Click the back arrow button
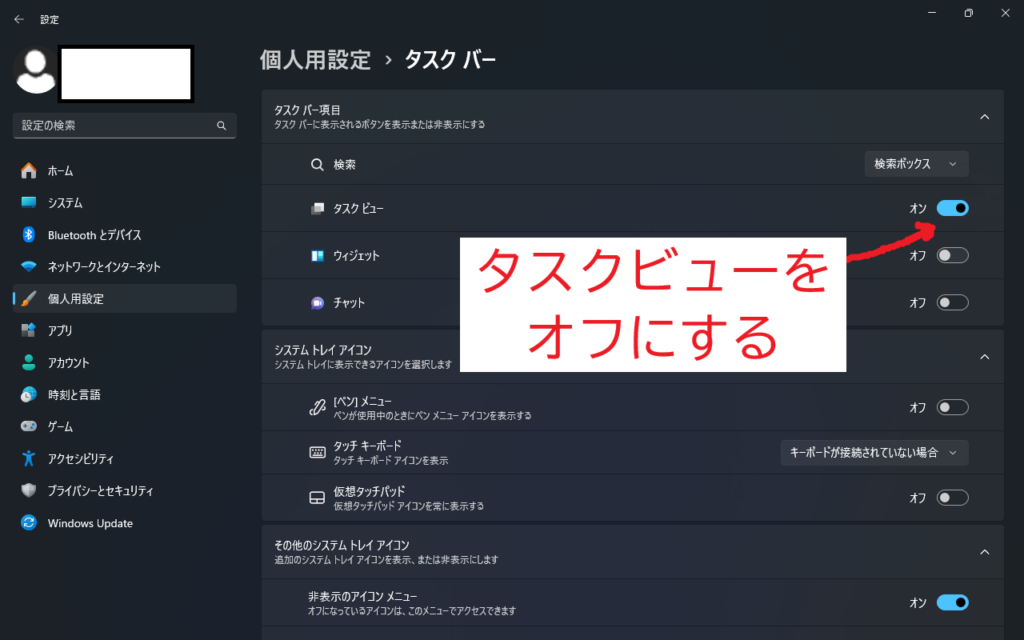The width and height of the screenshot is (1024, 640). click(18, 18)
